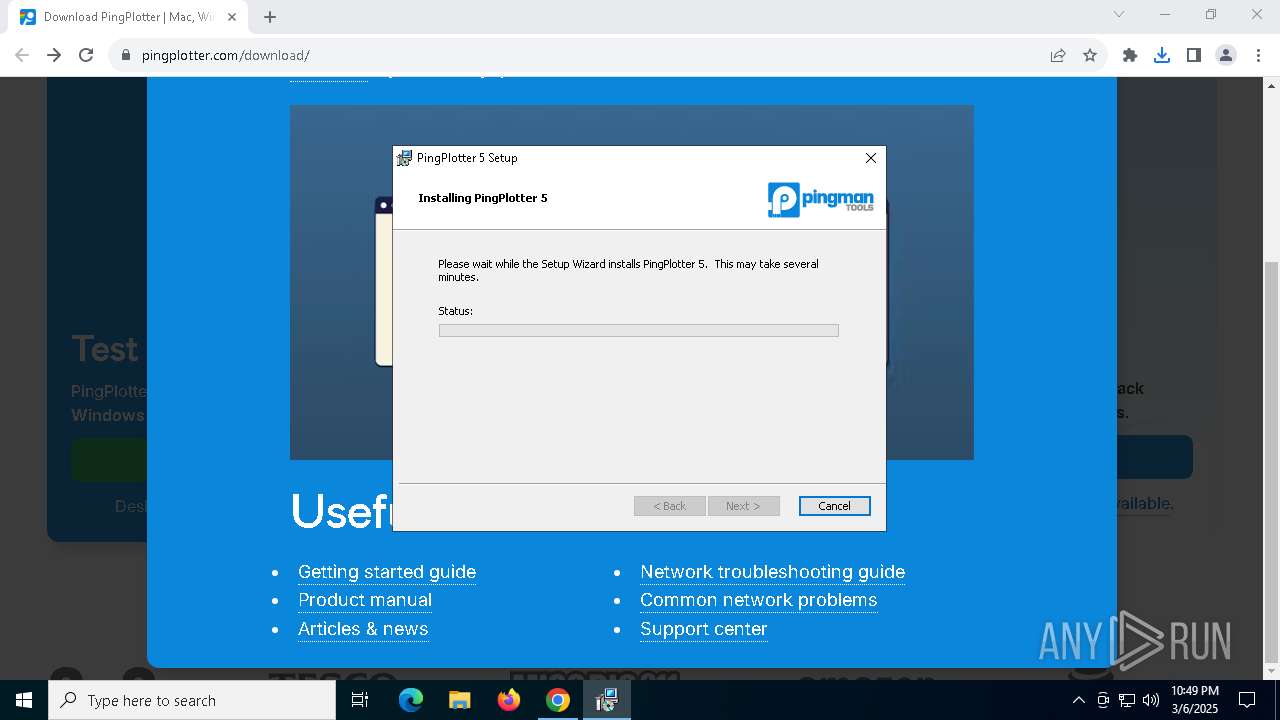Launch Microsoft Edge from taskbar
Image resolution: width=1280 pixels, height=720 pixels.
[411, 700]
